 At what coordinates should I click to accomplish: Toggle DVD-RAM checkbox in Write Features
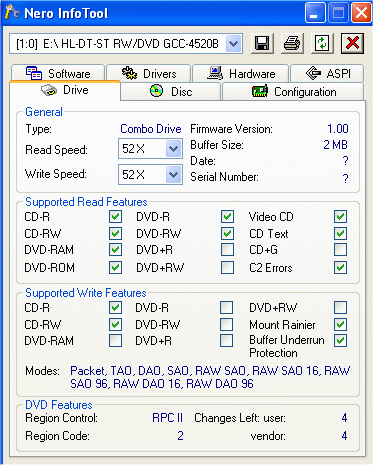tap(115, 341)
